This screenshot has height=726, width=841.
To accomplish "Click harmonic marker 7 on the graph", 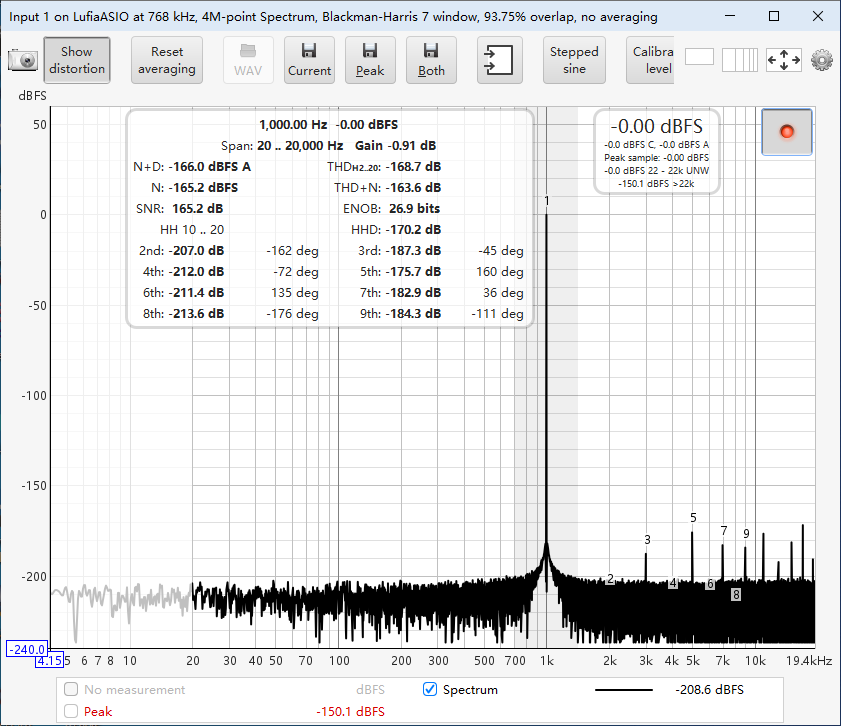I will 724,531.
